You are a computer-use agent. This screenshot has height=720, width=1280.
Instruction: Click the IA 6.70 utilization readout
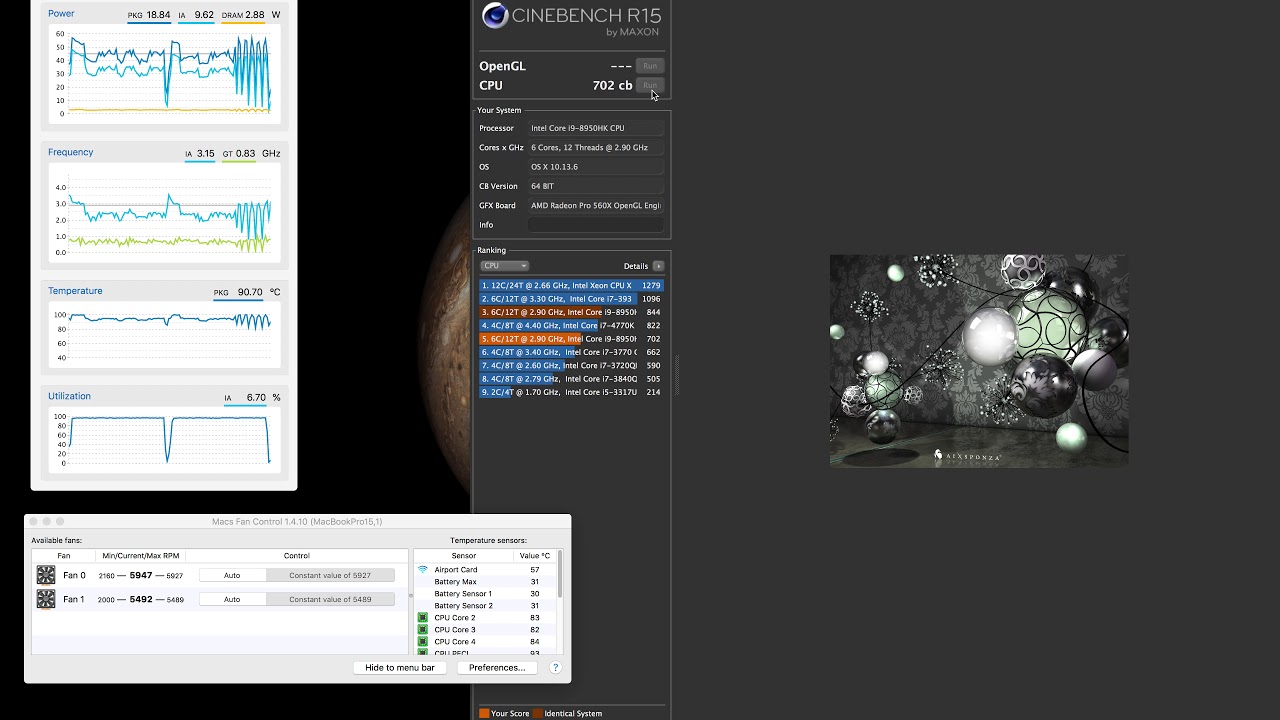coord(245,398)
